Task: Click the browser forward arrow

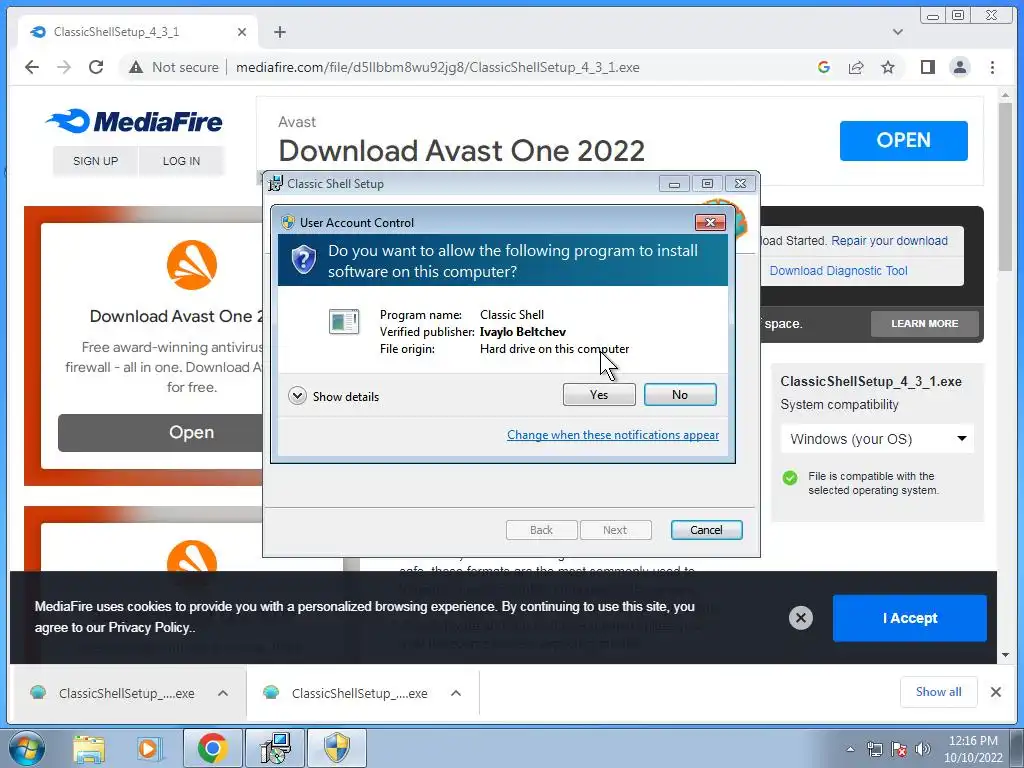Action: click(x=63, y=67)
